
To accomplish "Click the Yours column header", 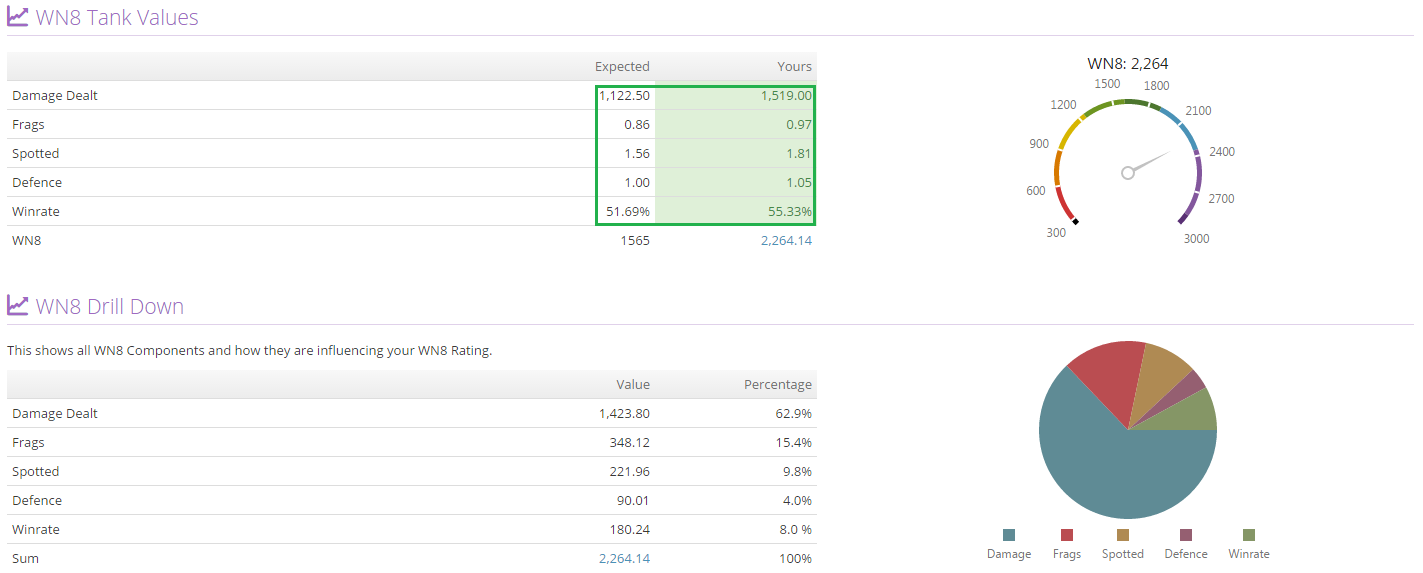I will click(x=795, y=67).
